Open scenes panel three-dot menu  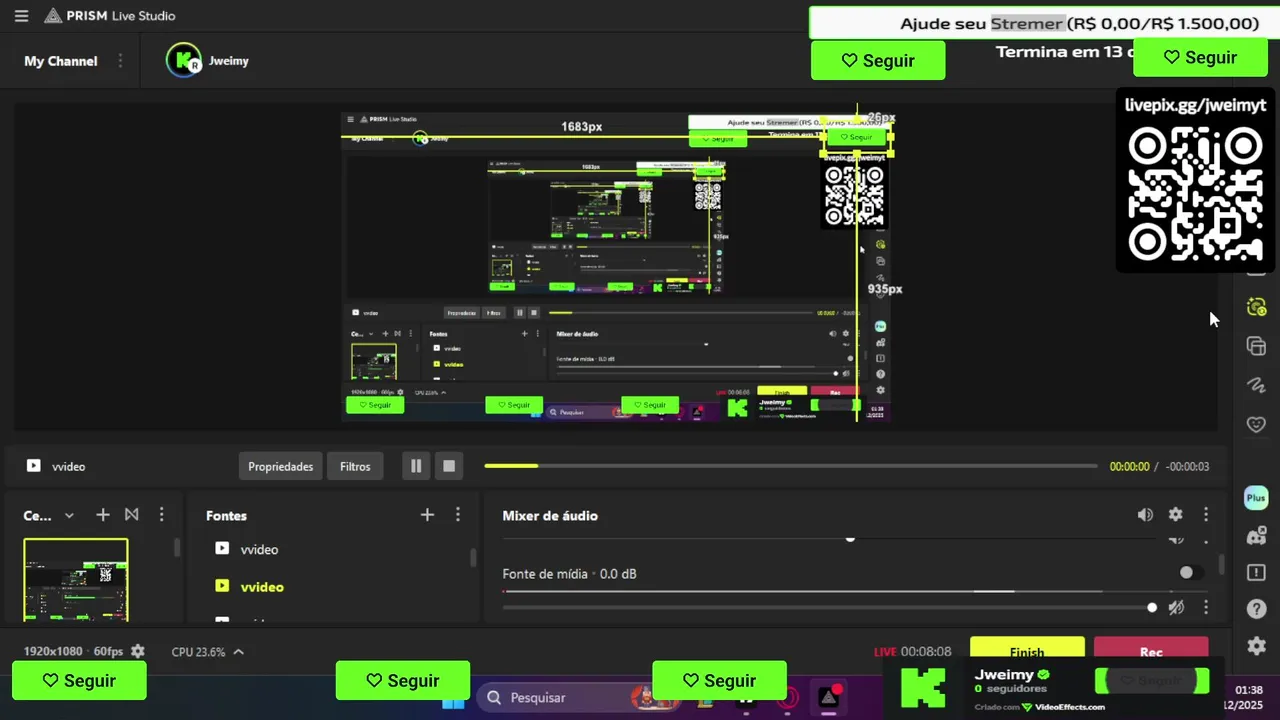click(x=161, y=515)
